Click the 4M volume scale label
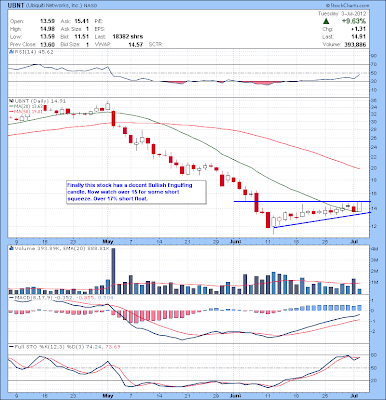386x400 pixels. 374,249
